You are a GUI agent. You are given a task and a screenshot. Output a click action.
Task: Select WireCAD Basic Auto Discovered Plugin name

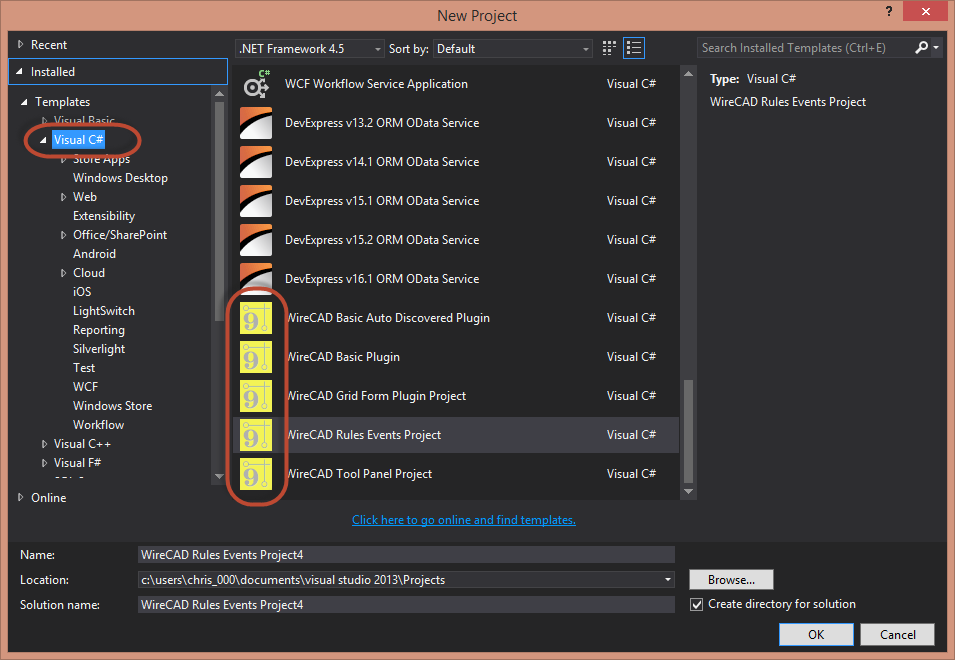pyautogui.click(x=388, y=318)
